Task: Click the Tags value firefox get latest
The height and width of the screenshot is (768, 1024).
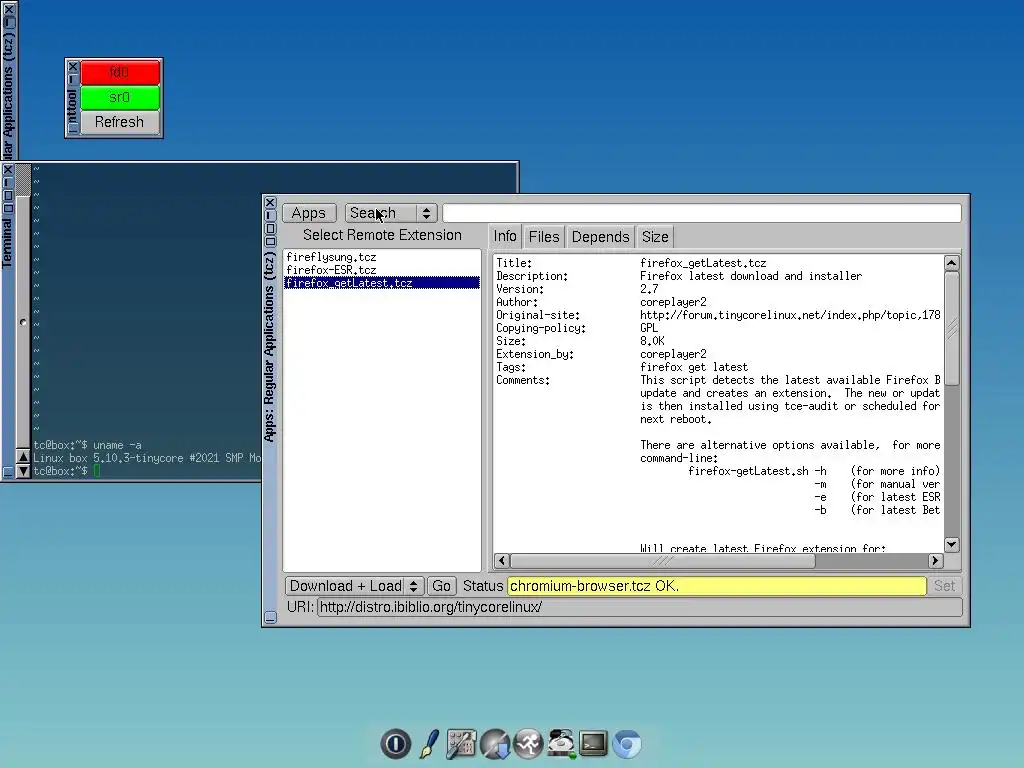Action: [694, 367]
